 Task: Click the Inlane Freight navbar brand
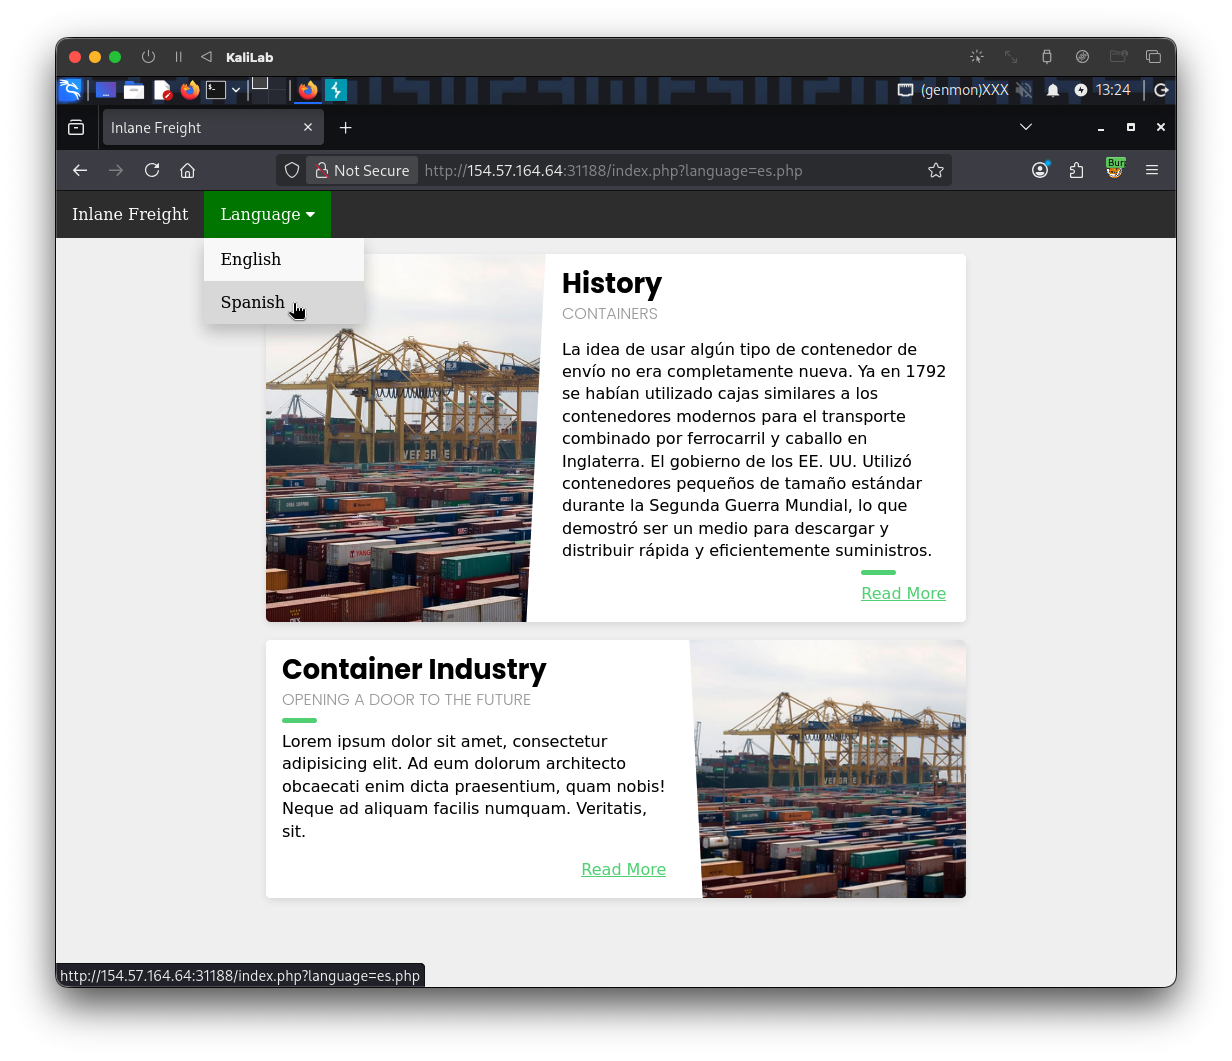[130, 214]
